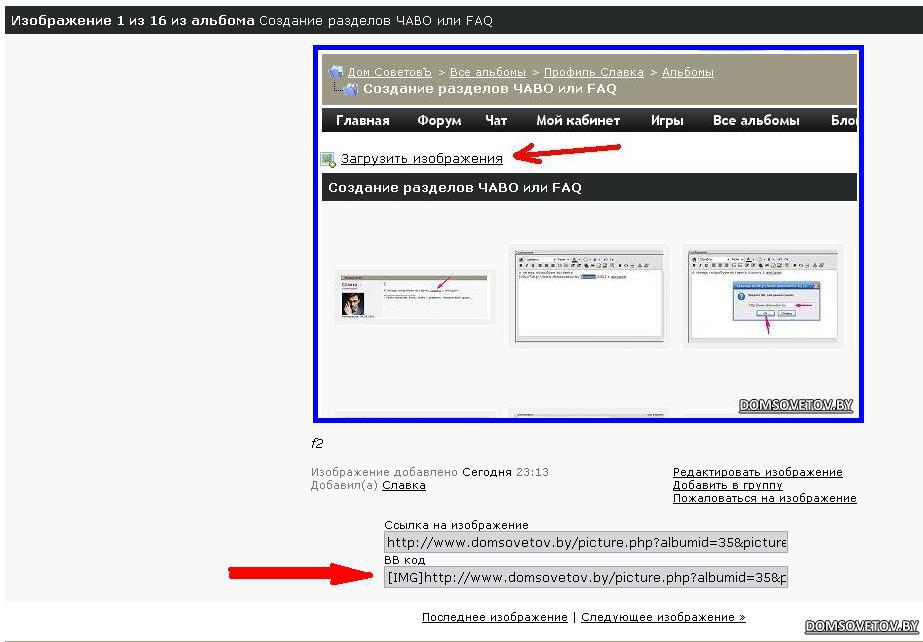Click the upload icon beside Загрузить изображения

pos(328,159)
